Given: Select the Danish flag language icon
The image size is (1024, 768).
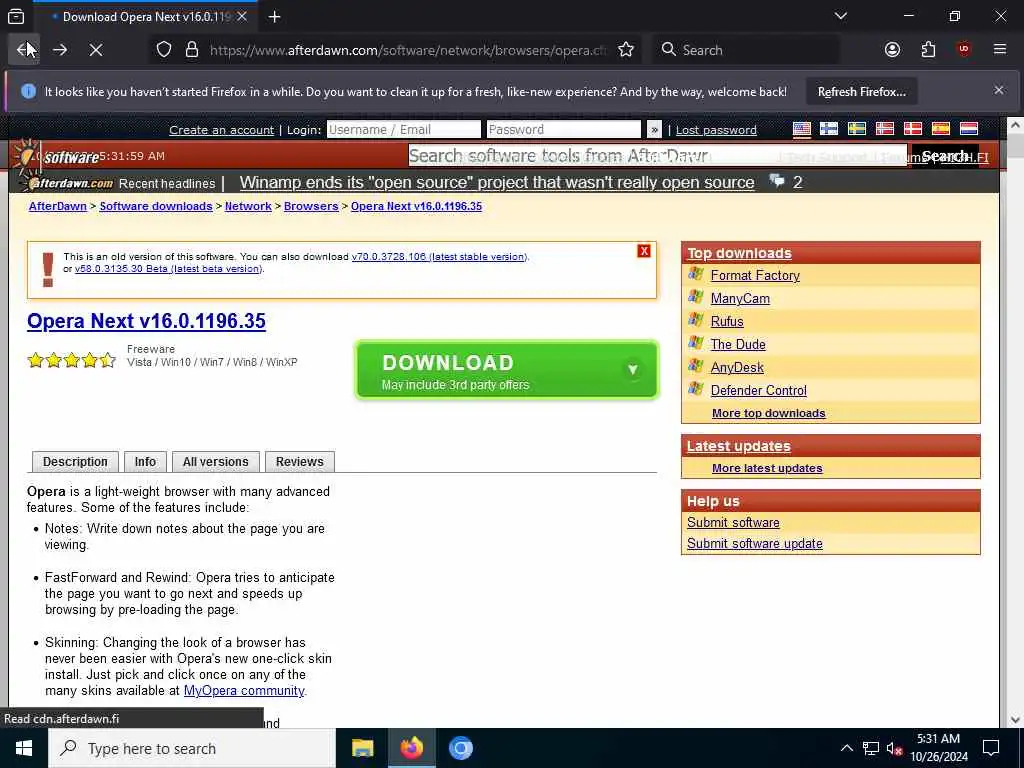Looking at the screenshot, I should 913,129.
